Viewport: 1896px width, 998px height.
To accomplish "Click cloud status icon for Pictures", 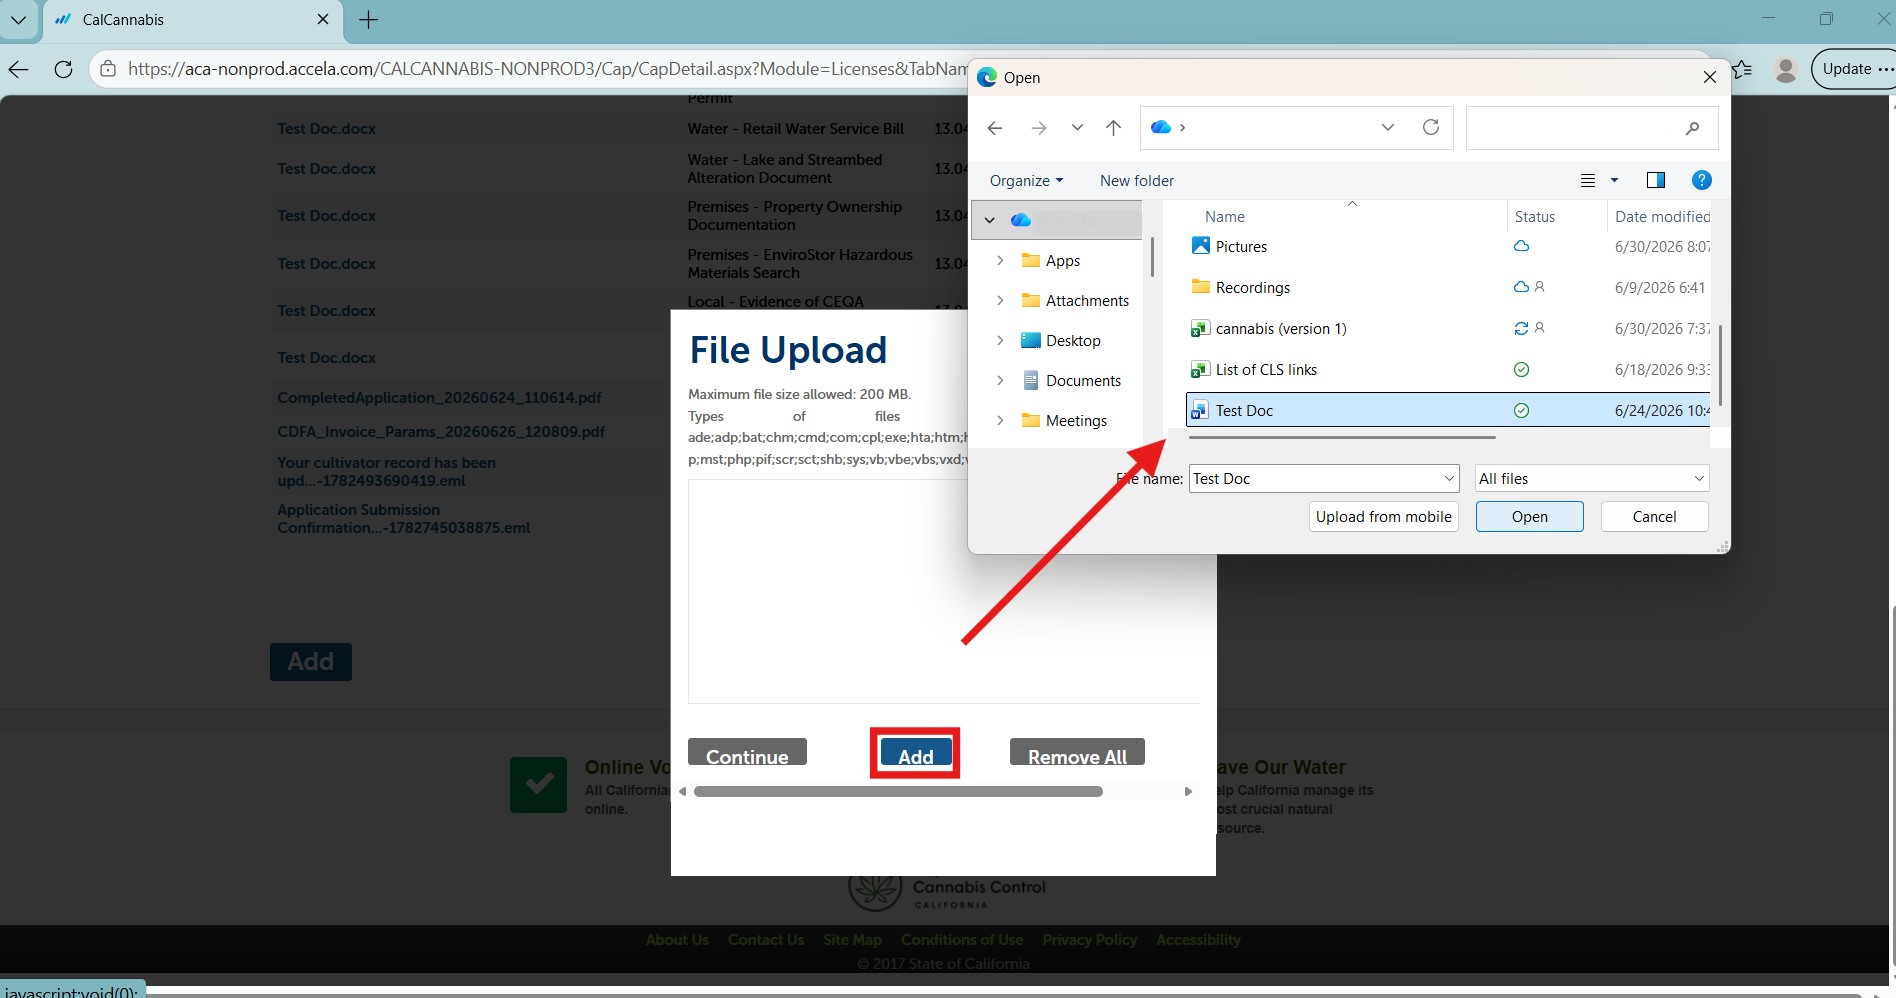I will coord(1521,246).
